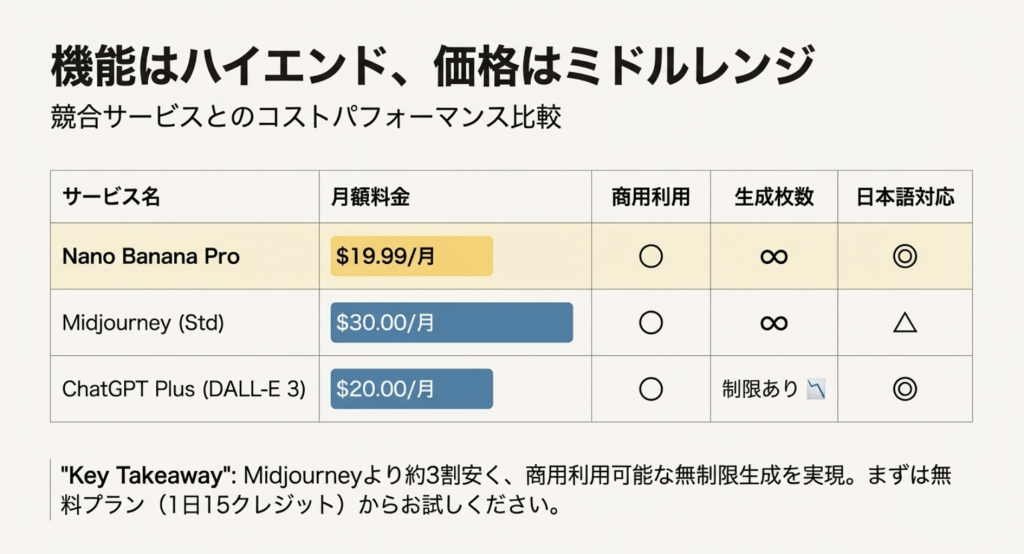Select the Midjourney (Std) service name
The image size is (1024, 554).
[143, 323]
